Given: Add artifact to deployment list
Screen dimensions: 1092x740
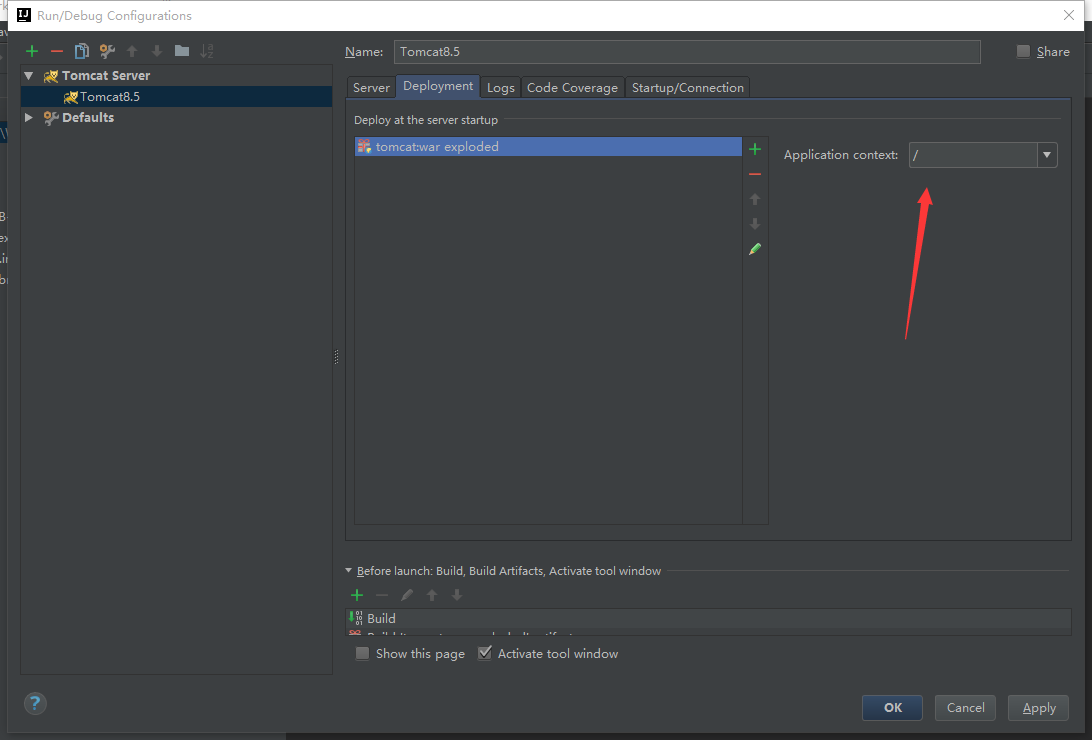Looking at the screenshot, I should (755, 149).
